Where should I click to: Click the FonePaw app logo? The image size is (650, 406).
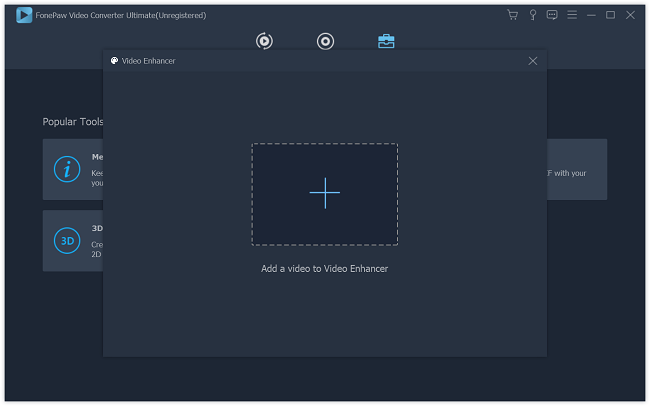[24, 15]
